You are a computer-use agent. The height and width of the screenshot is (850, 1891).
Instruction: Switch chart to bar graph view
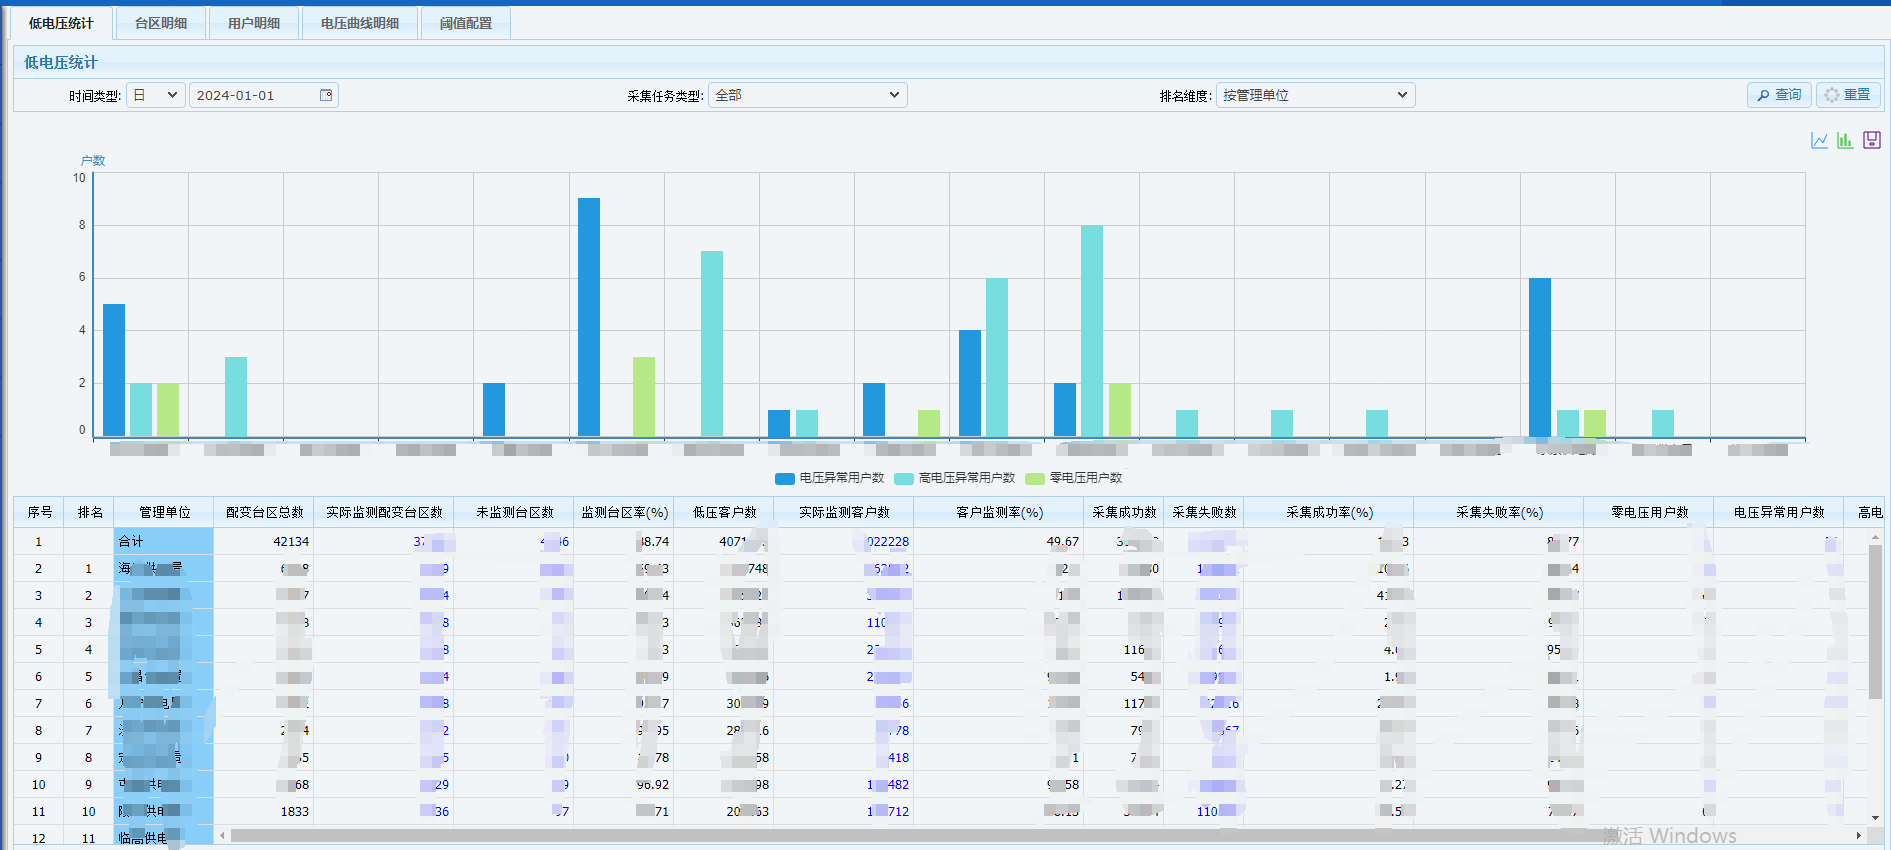tap(1845, 140)
